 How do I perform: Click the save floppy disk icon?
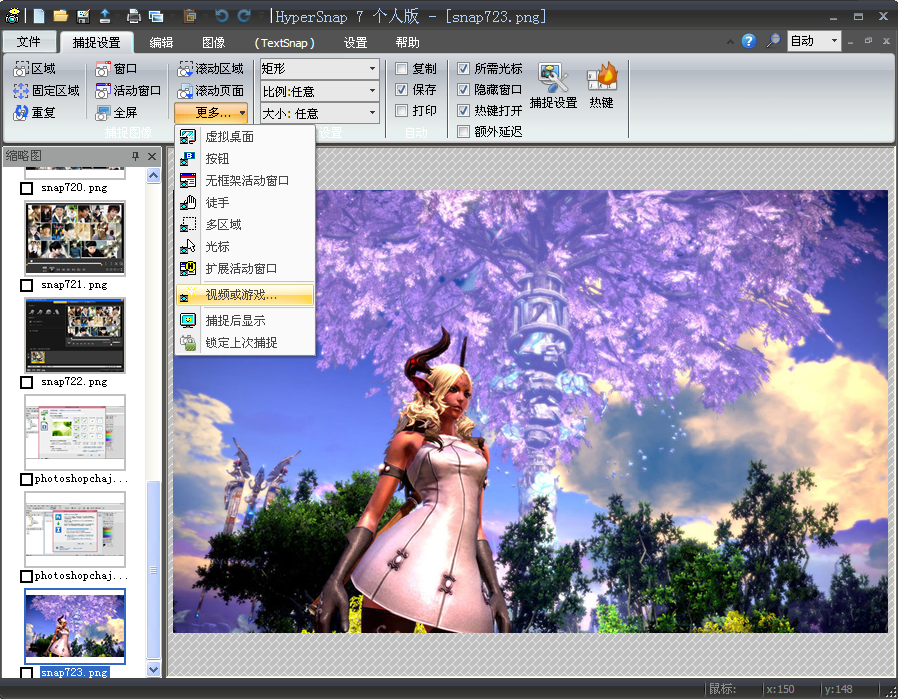[x=82, y=16]
